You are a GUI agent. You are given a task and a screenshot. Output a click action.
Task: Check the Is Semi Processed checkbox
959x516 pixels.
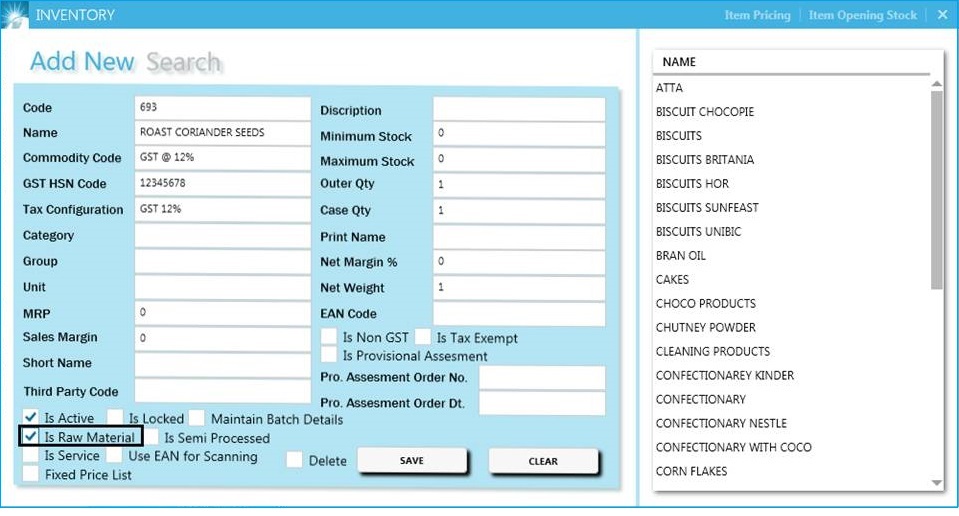point(151,437)
